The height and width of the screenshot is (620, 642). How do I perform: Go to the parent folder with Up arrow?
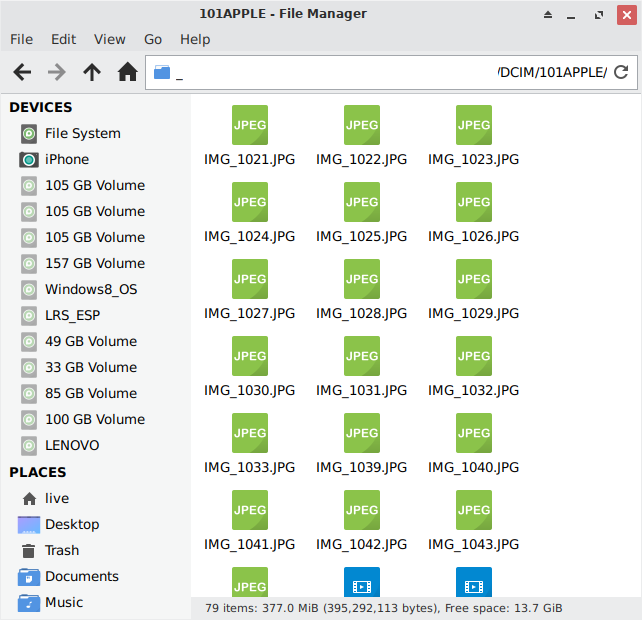[92, 72]
